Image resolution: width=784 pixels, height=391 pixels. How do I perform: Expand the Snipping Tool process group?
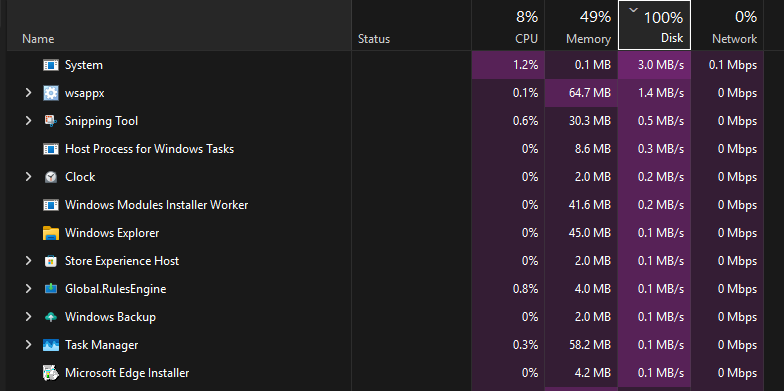(x=28, y=121)
